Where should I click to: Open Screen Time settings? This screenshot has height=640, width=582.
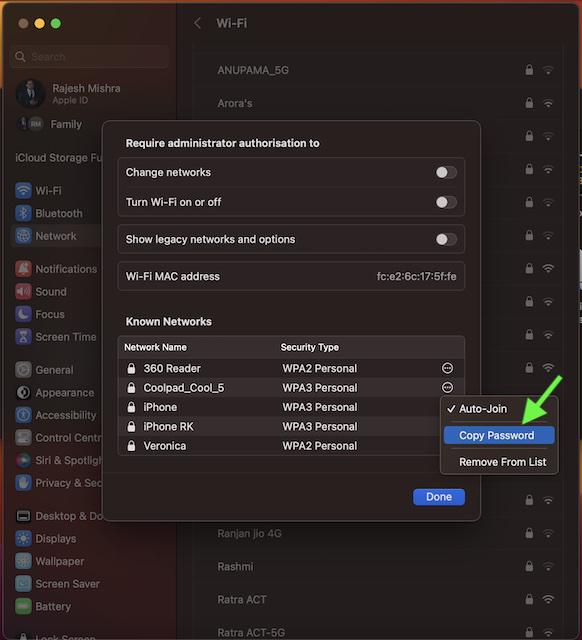56,337
